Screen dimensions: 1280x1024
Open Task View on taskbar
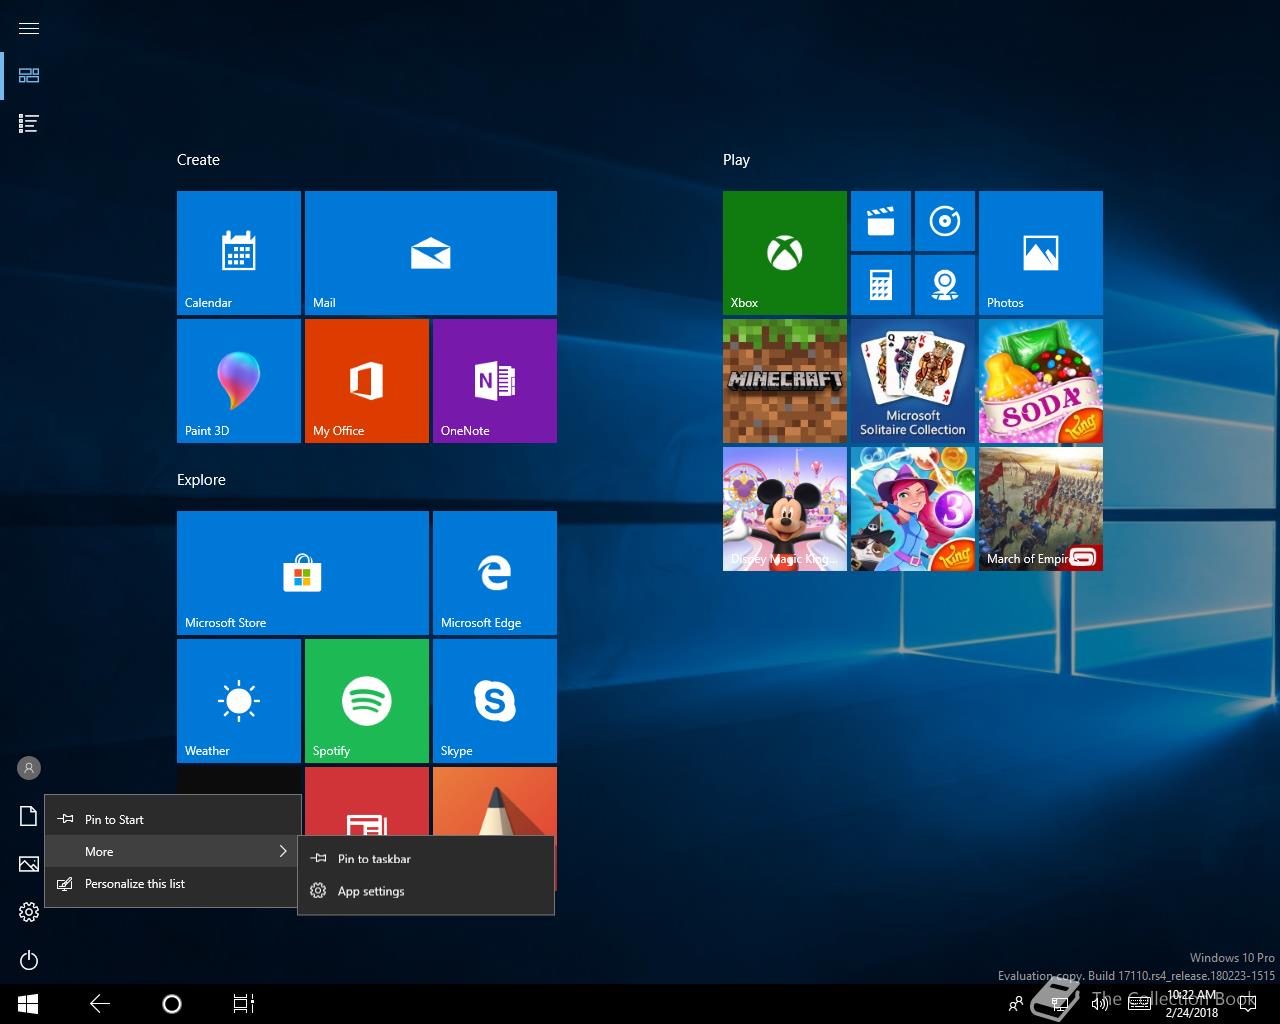(244, 1004)
